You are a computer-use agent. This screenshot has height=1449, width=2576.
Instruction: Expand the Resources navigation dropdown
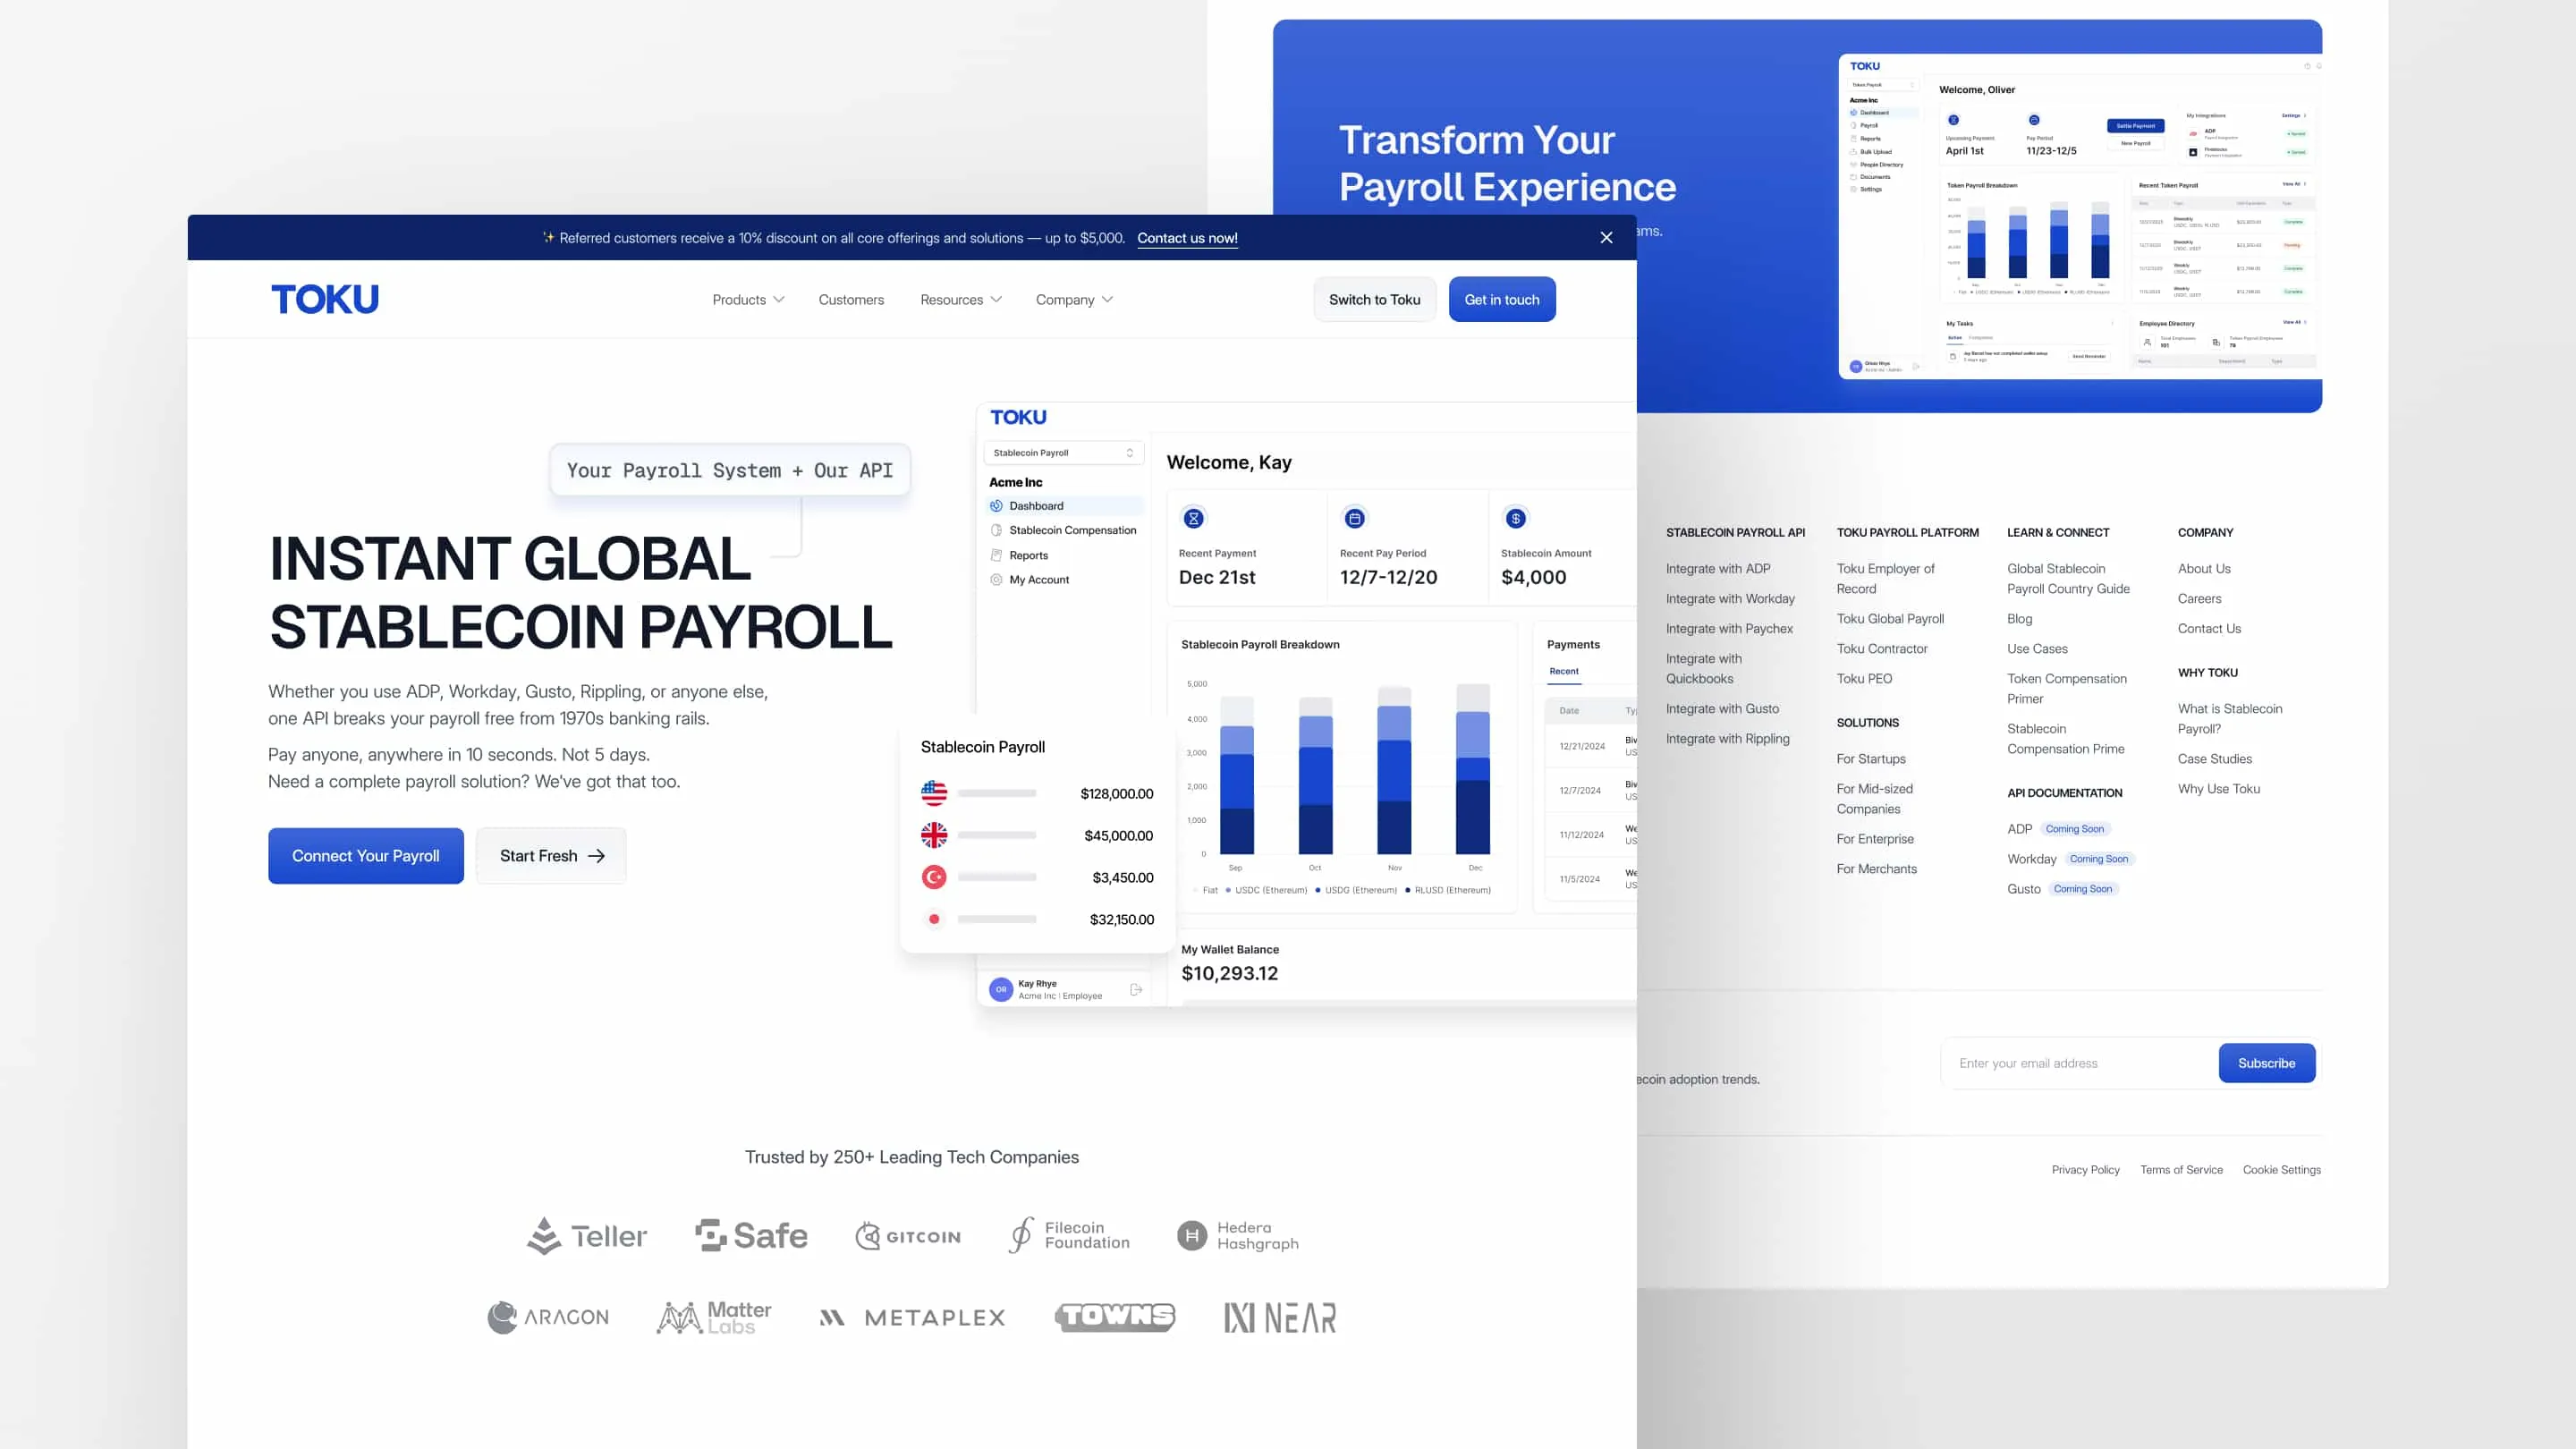[960, 300]
